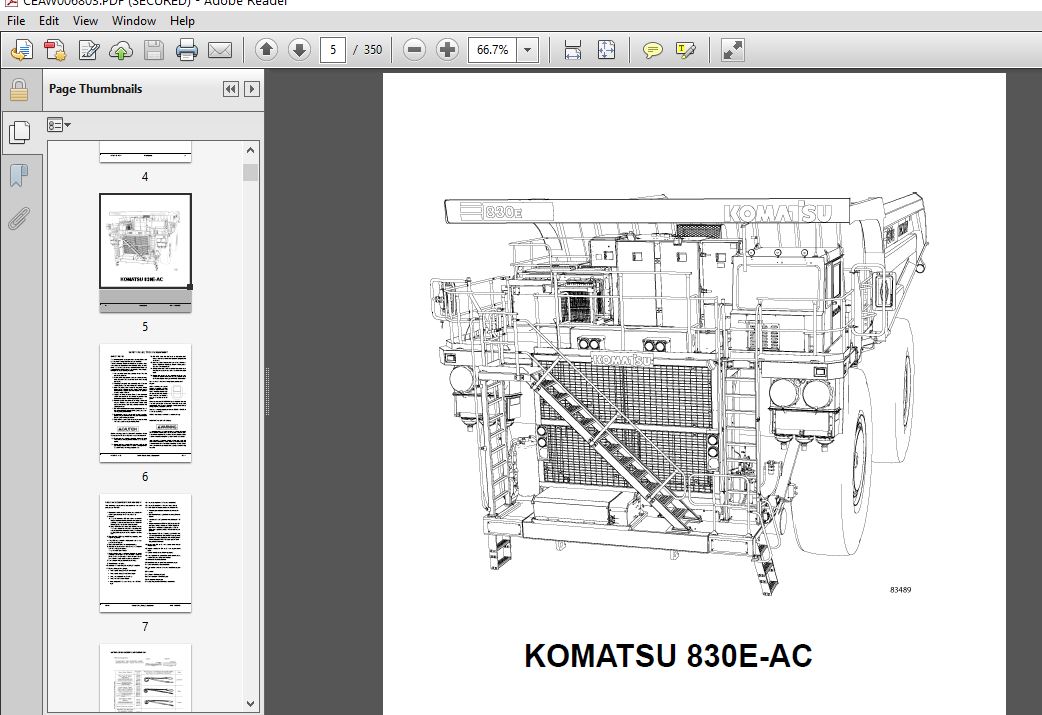
Task: Collapse the Page Thumbnails panel
Action: tap(230, 89)
